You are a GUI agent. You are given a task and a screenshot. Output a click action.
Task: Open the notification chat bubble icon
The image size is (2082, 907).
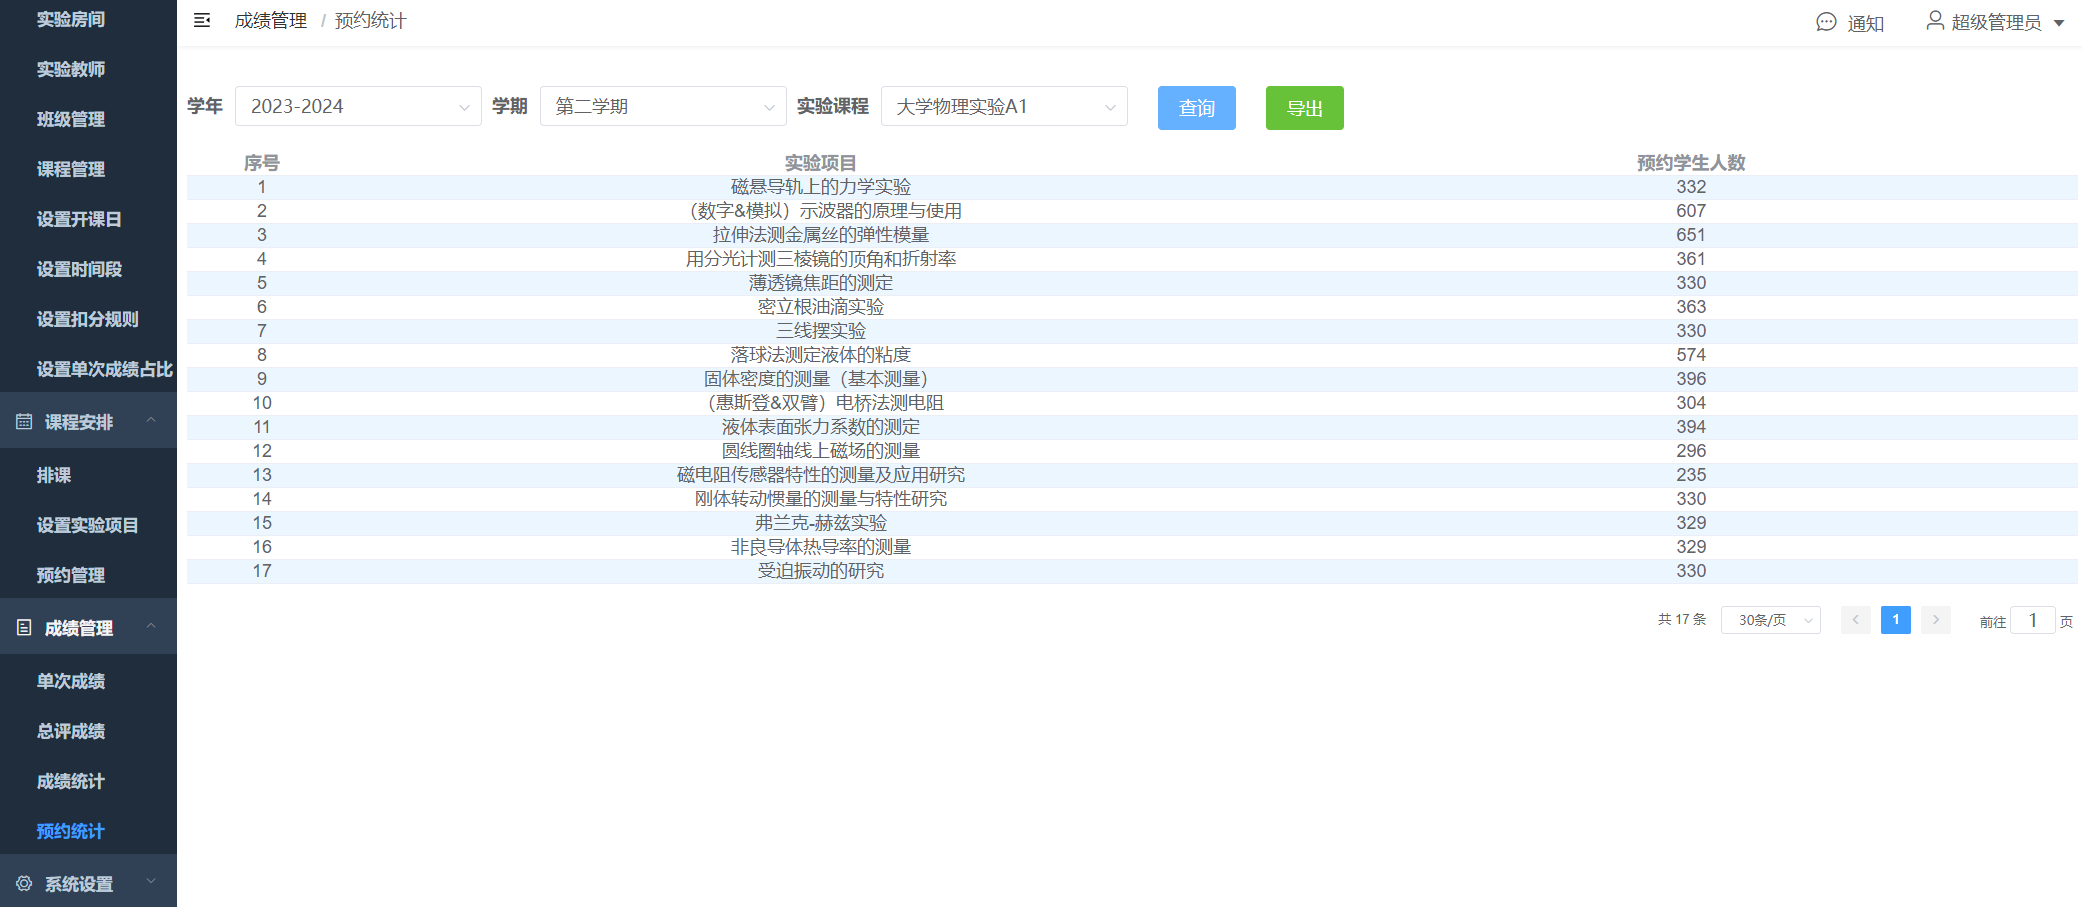point(1826,22)
